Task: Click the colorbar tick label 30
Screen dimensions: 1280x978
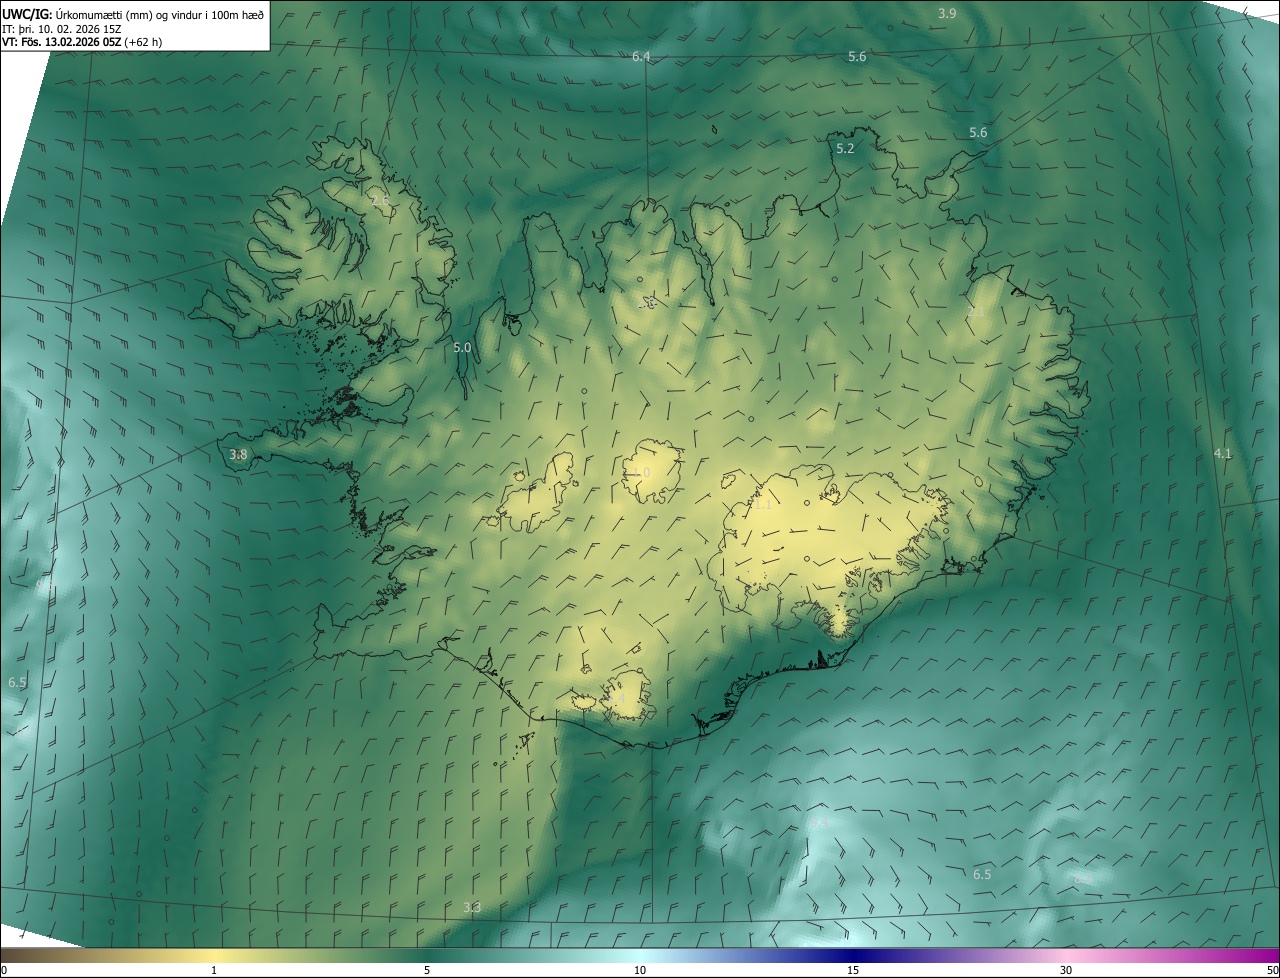Action: [x=1066, y=970]
